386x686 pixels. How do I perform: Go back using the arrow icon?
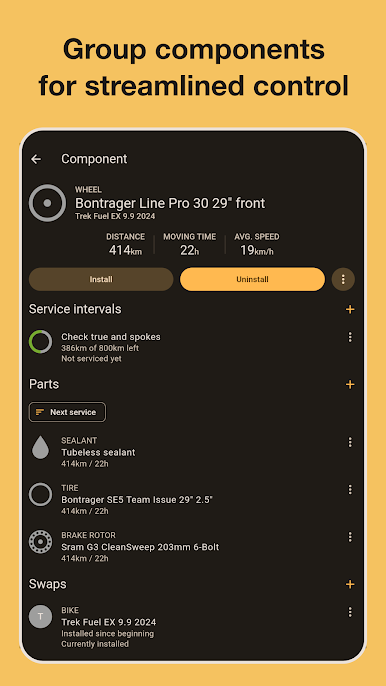(x=36, y=159)
